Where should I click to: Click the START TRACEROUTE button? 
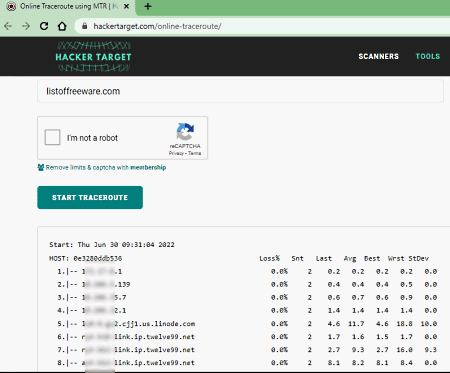pyautogui.click(x=90, y=197)
